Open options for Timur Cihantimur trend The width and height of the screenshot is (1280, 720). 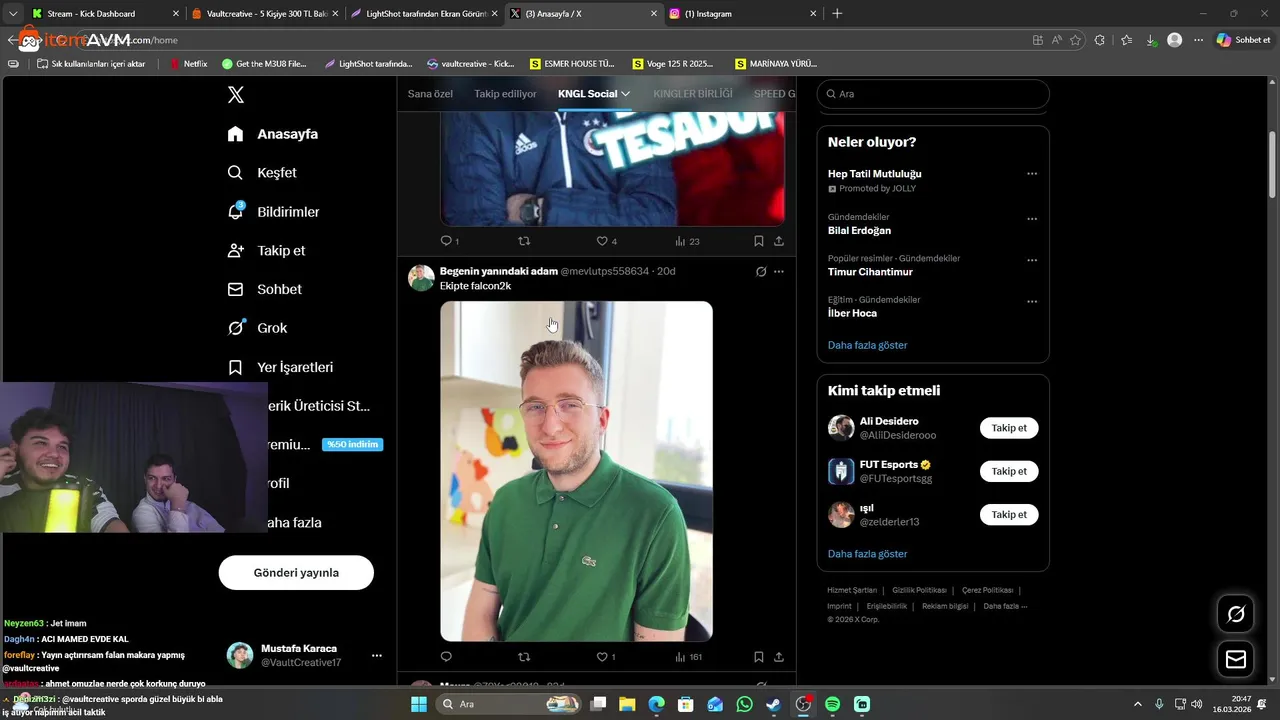tap(1032, 260)
